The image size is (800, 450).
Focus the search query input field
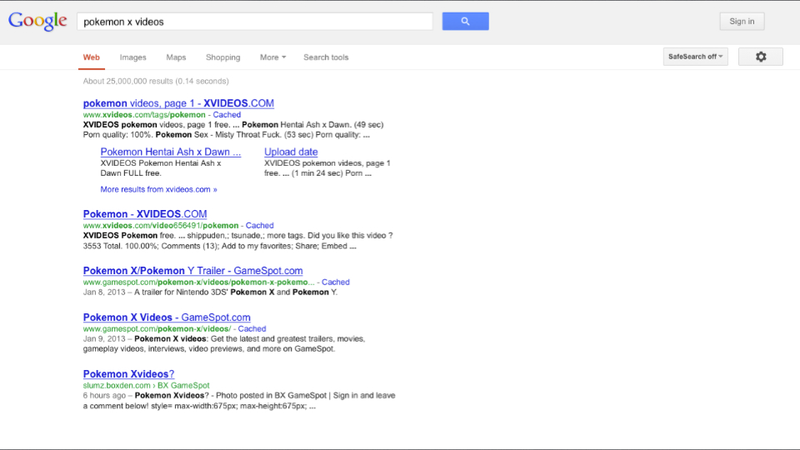coord(255,21)
